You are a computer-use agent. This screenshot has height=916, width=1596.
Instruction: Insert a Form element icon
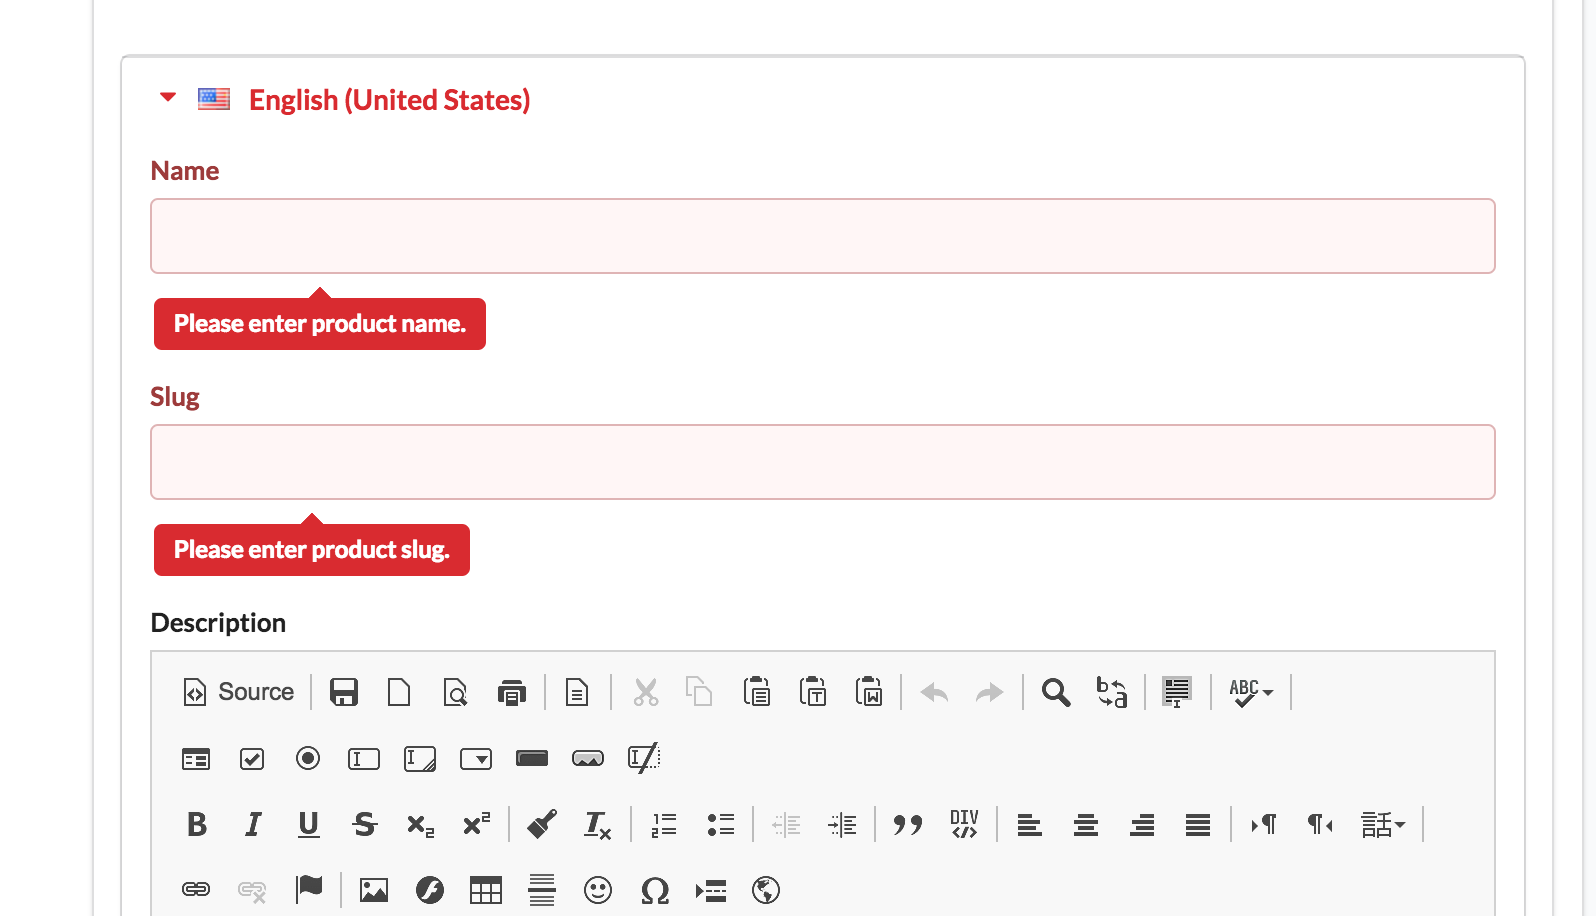[196, 759]
